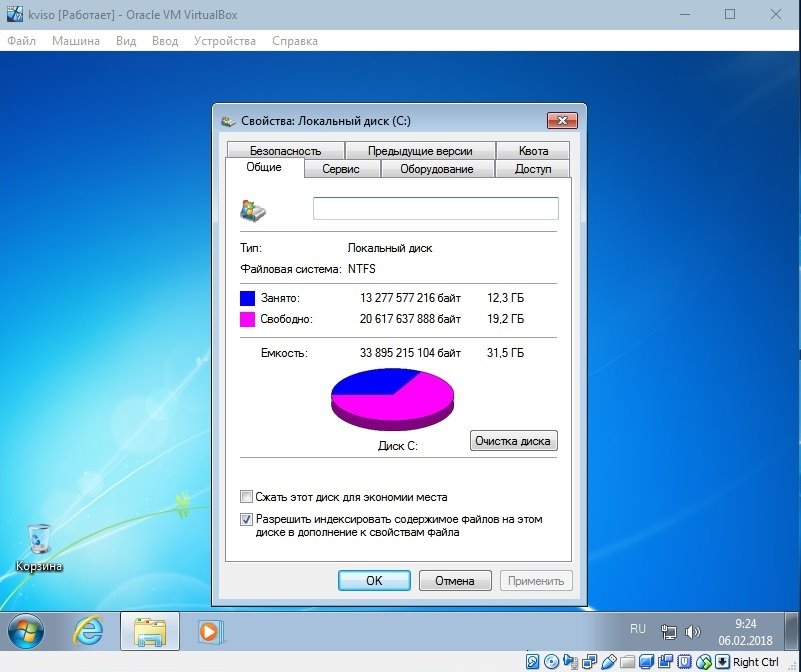
Task: Enable 'Сжать этот диск для экономии места' checkbox
Action: 246,496
